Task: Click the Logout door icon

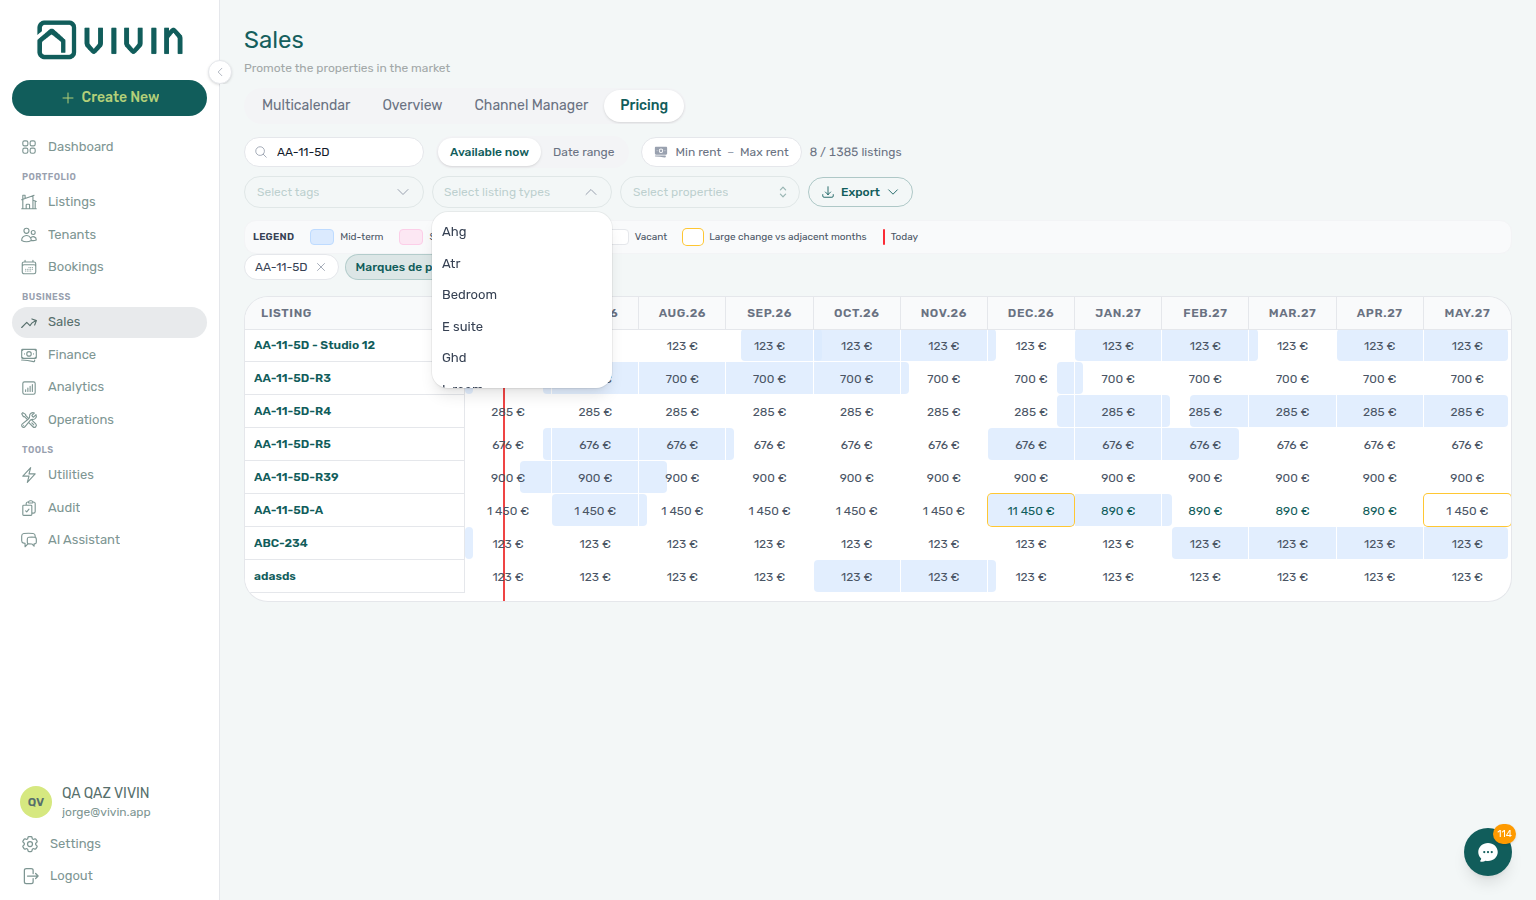Action: (x=30, y=876)
